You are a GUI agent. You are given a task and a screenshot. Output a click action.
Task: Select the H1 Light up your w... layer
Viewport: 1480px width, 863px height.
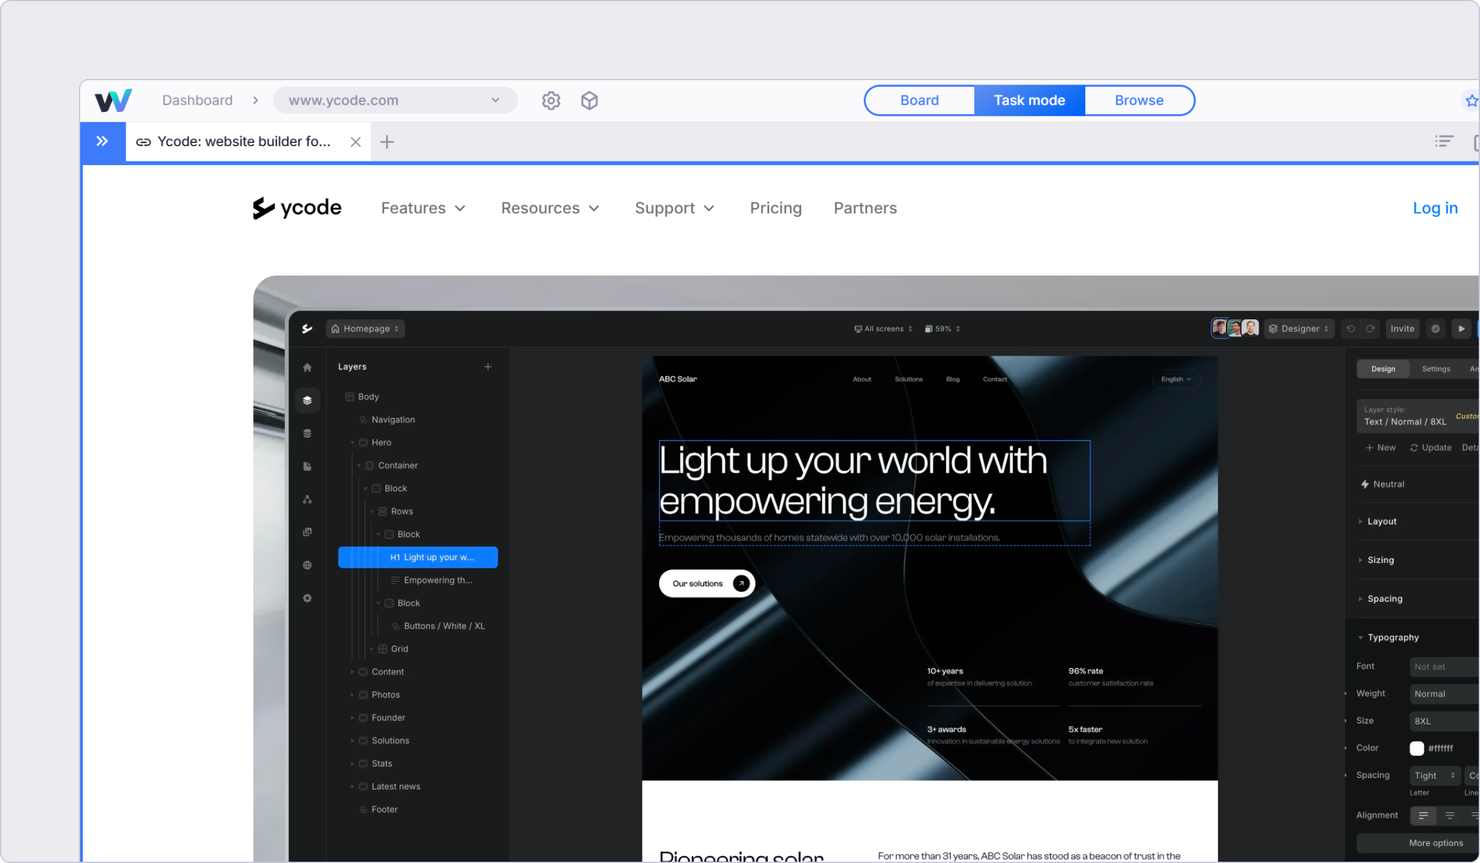tap(418, 557)
